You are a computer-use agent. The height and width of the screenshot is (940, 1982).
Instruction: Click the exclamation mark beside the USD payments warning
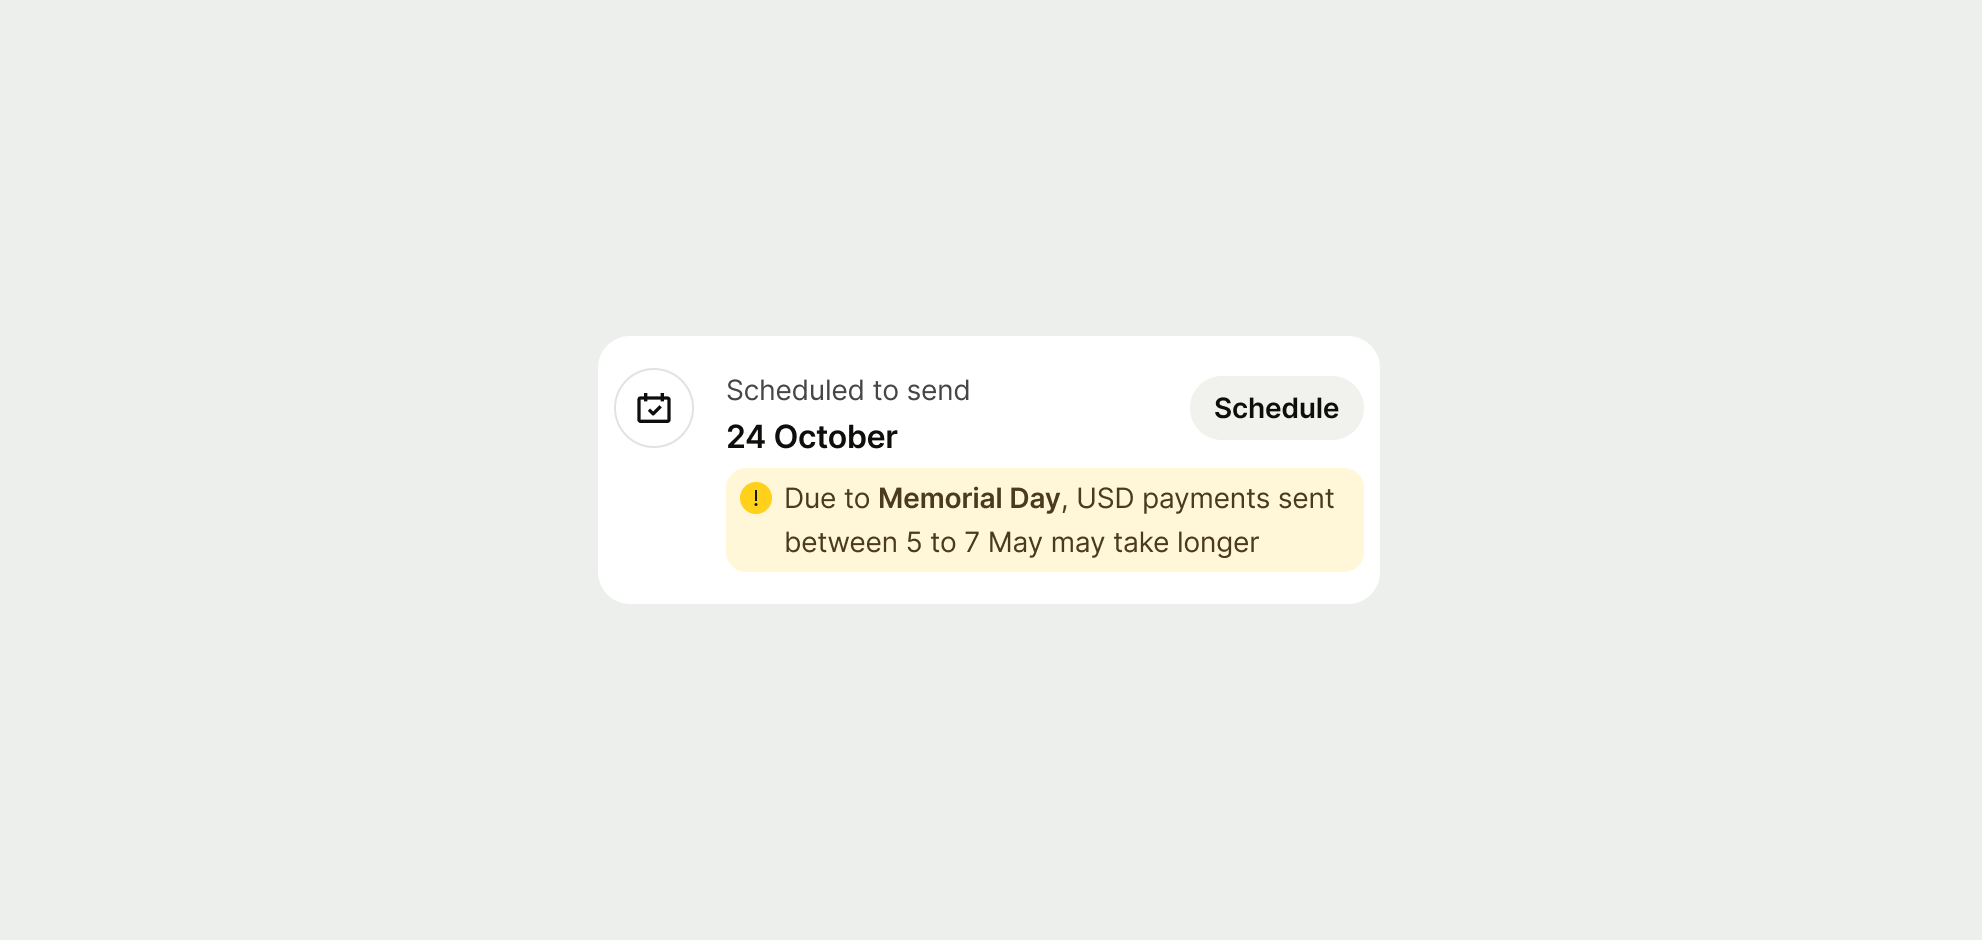pyautogui.click(x=756, y=497)
